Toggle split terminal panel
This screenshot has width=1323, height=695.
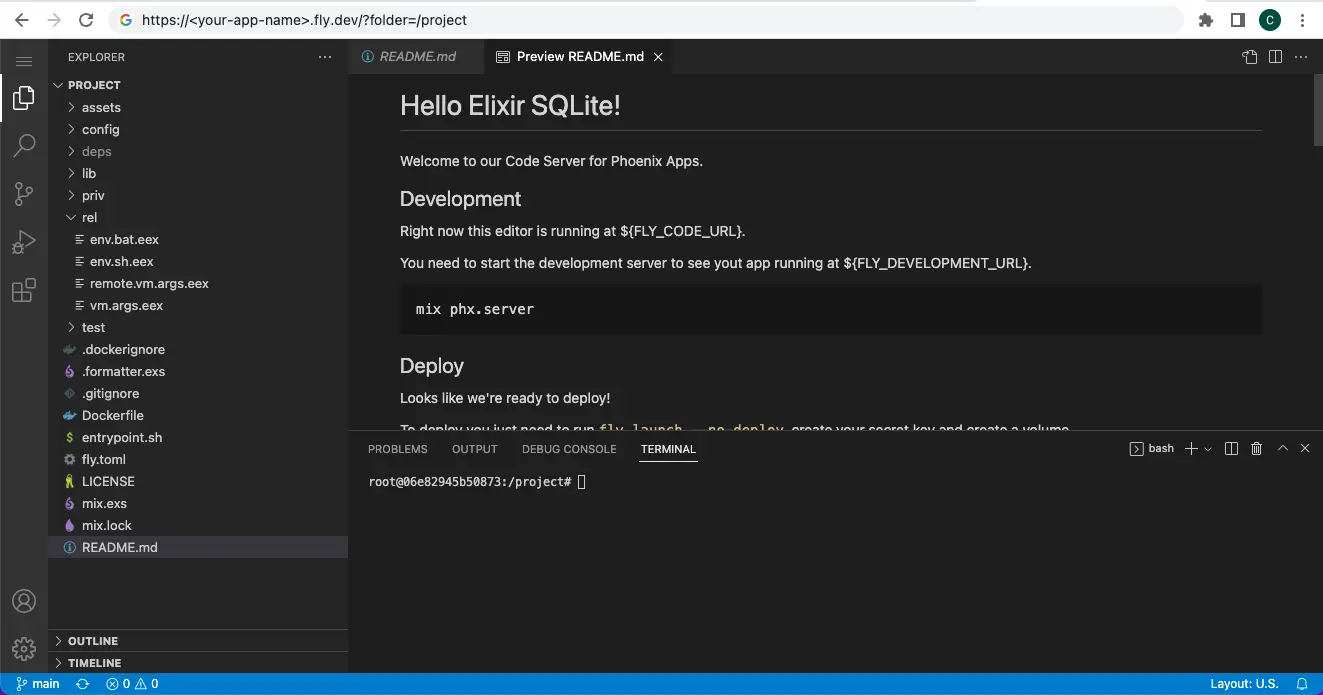[1232, 449]
